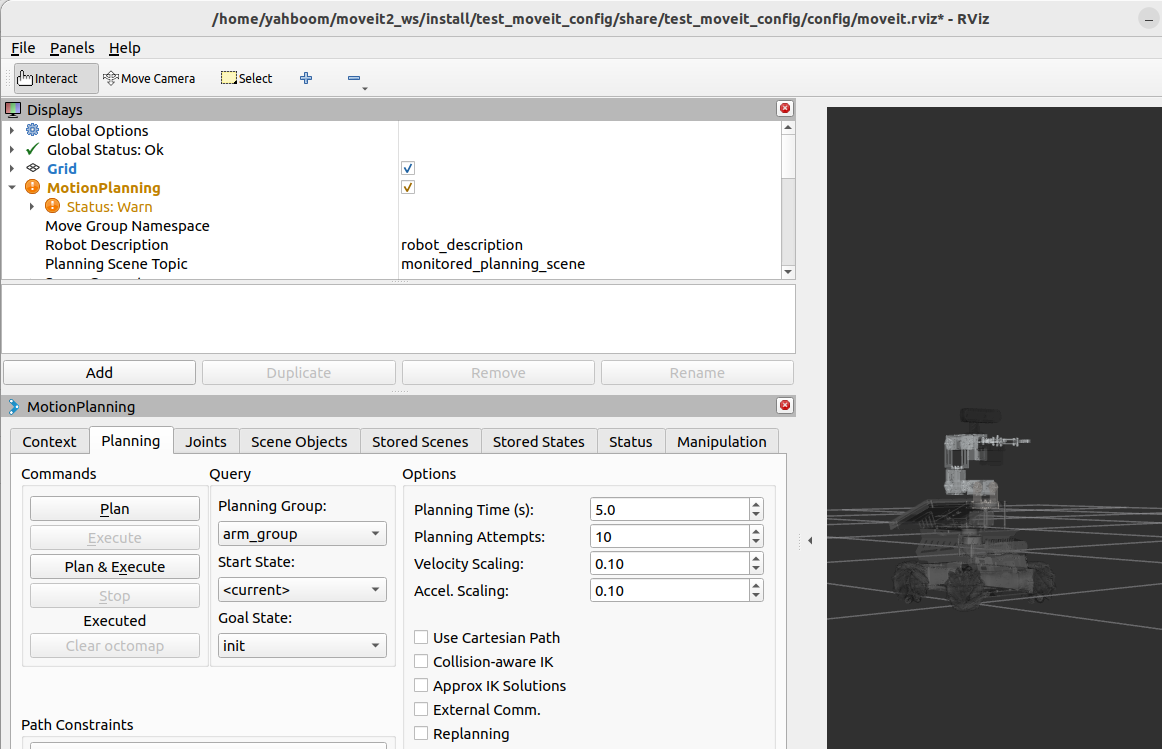Click the Displays panel monitor icon
Viewport: 1162px width, 749px height.
[13, 110]
